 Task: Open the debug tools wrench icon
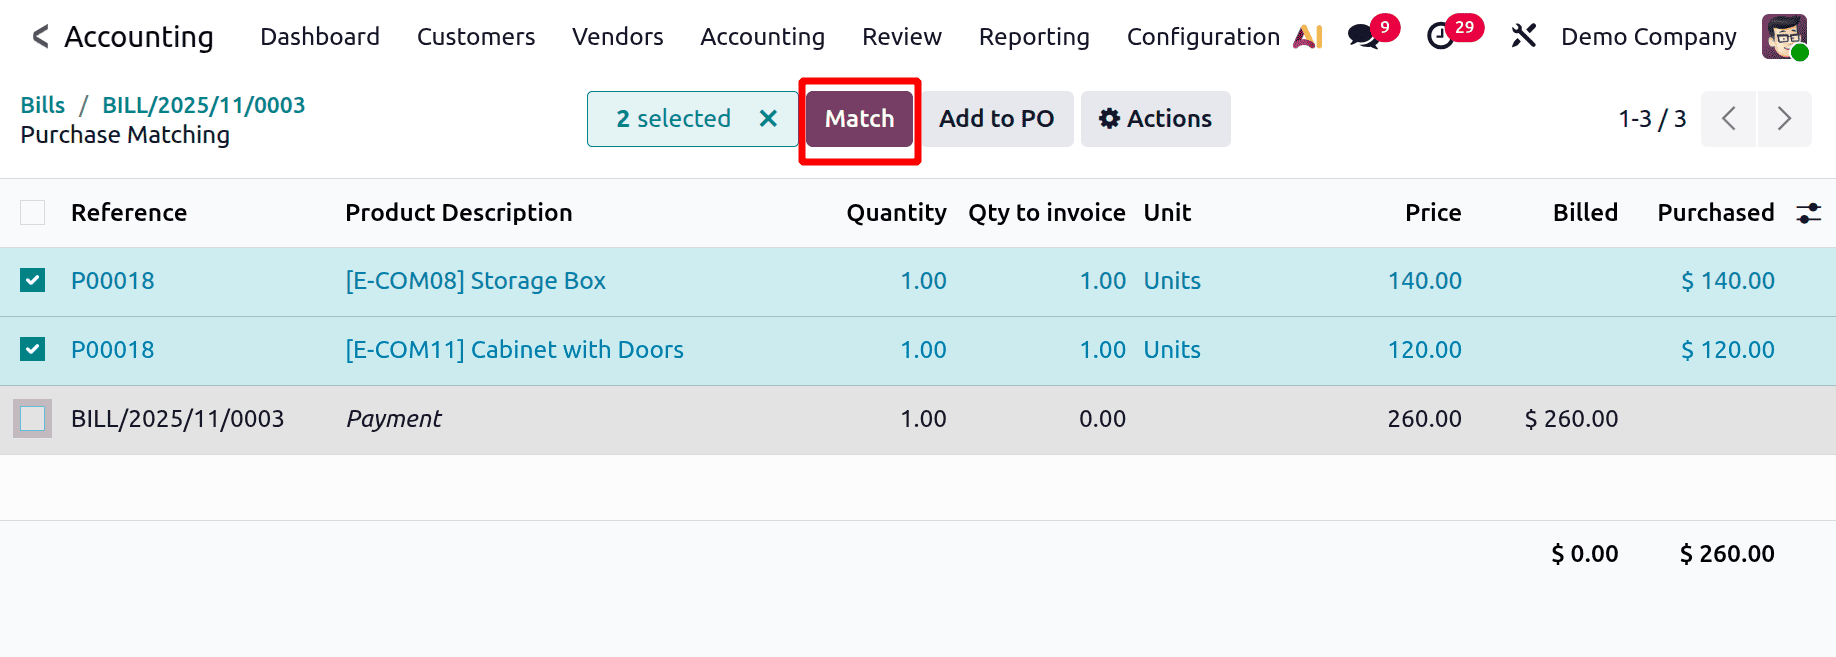pyautogui.click(x=1523, y=37)
